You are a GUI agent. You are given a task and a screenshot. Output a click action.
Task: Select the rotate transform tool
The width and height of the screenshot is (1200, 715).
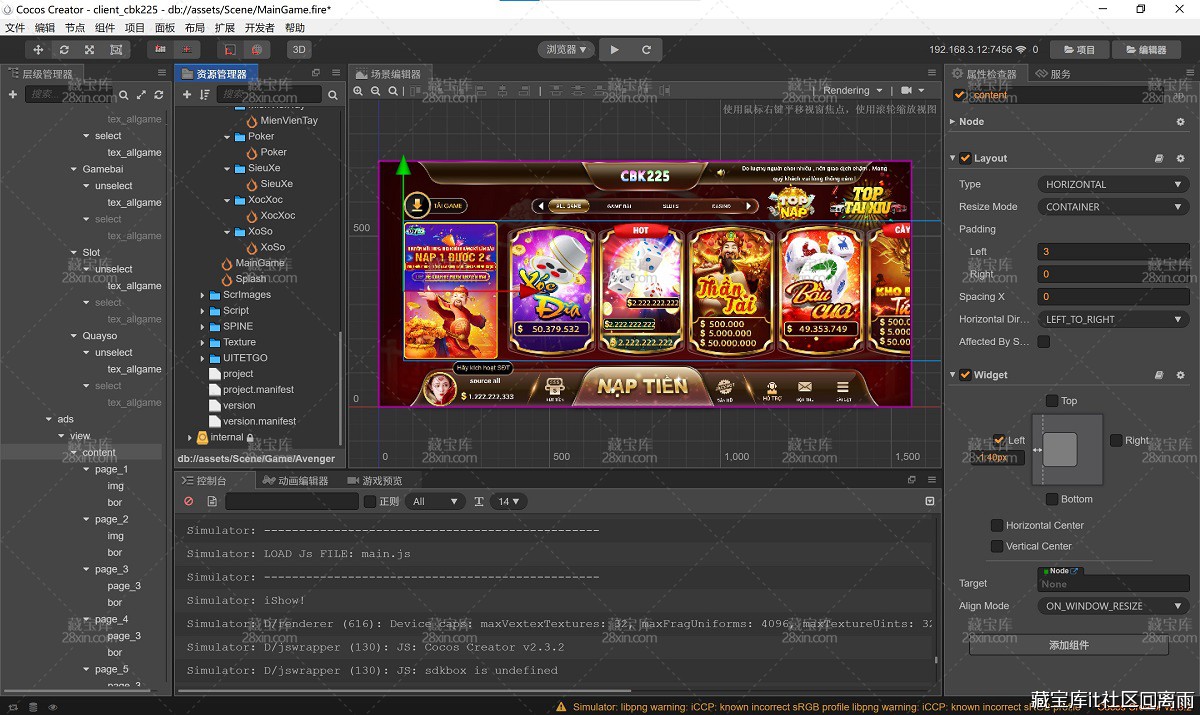(65, 49)
